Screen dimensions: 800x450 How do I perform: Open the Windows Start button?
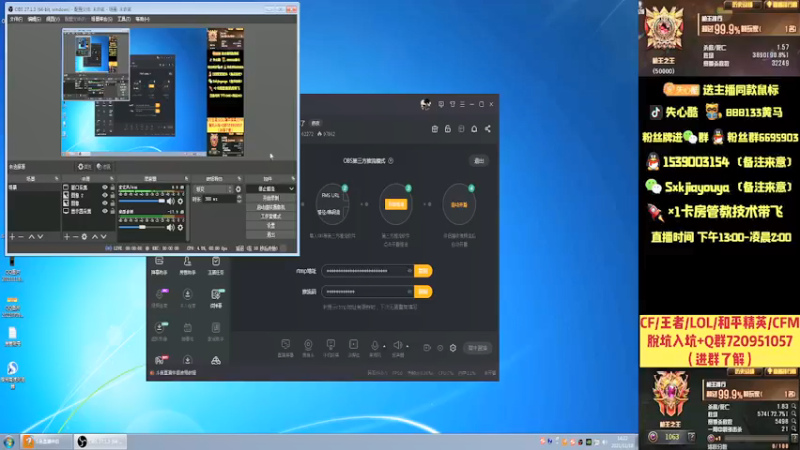coord(9,442)
